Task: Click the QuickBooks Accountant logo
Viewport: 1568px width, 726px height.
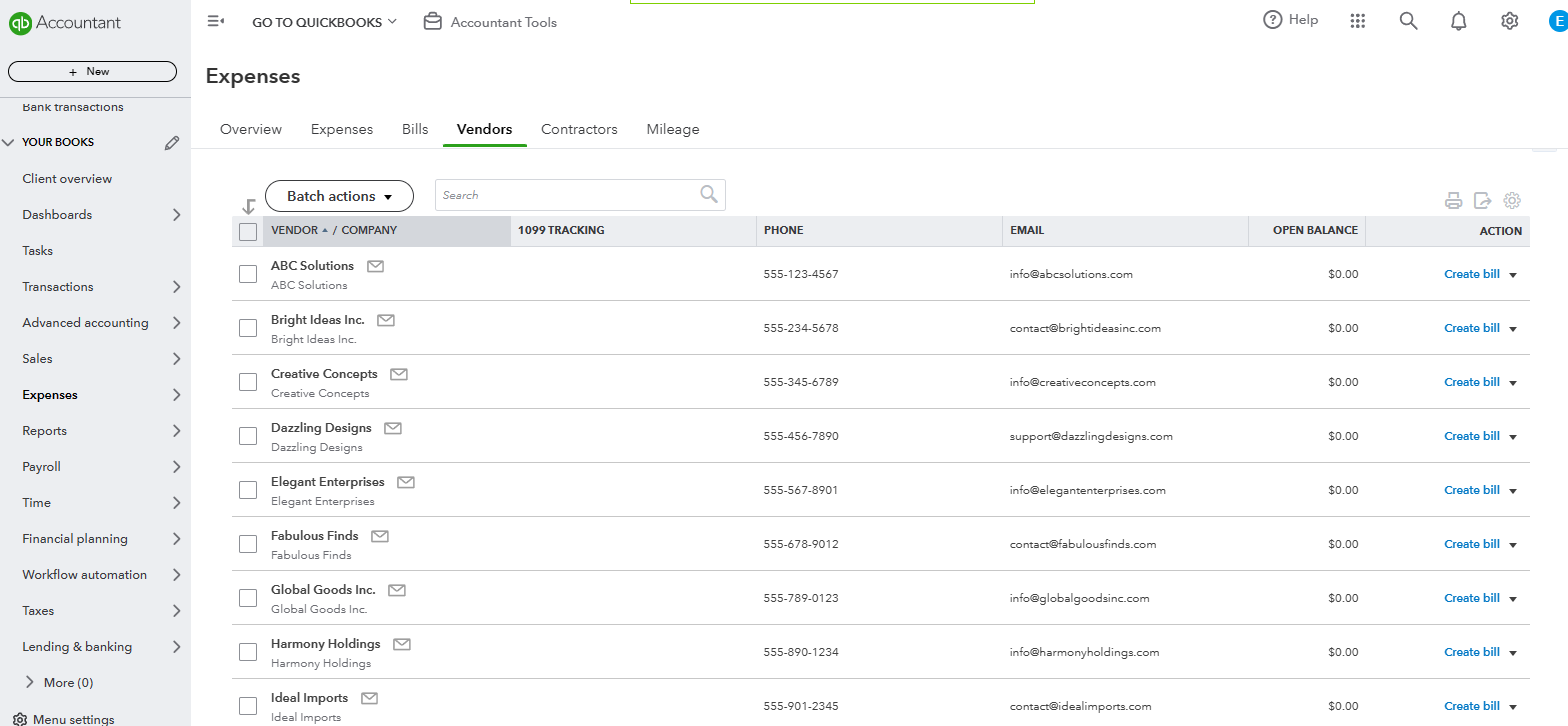Action: pos(65,23)
